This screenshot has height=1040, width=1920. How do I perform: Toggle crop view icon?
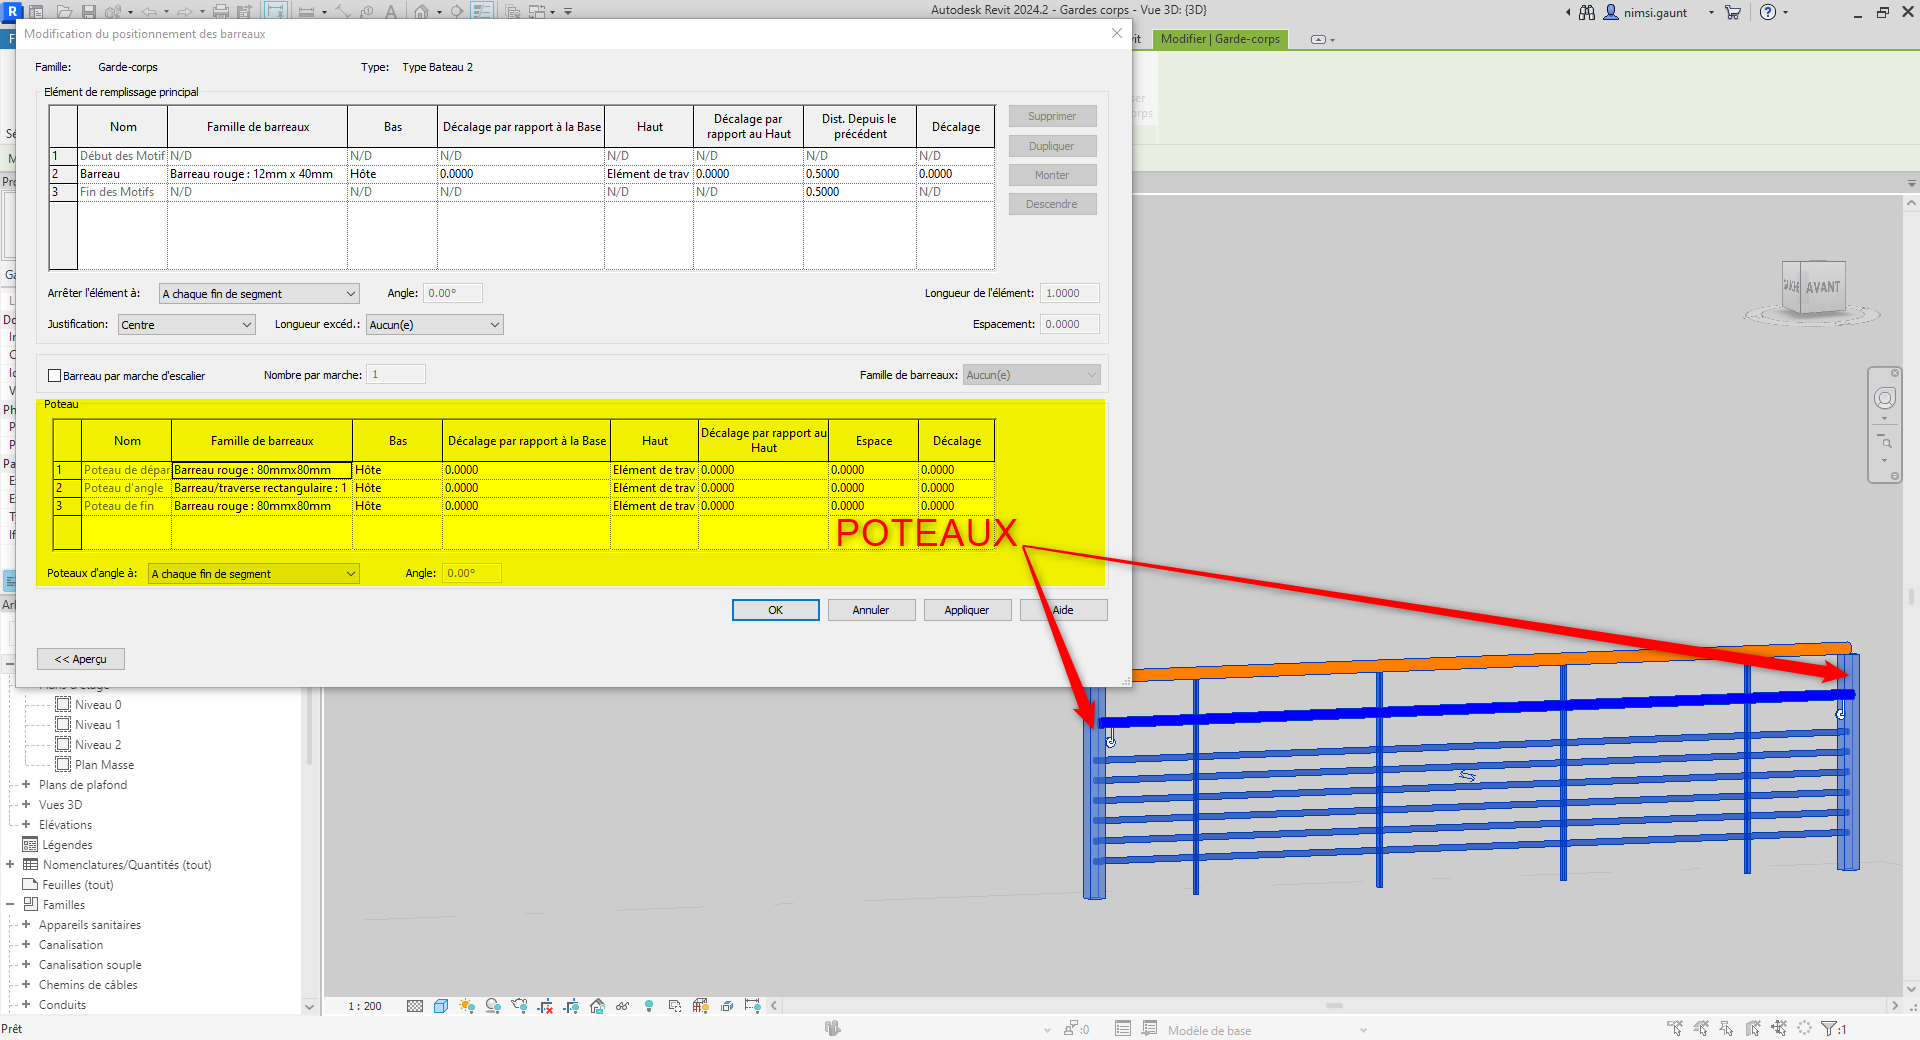[x=545, y=1006]
